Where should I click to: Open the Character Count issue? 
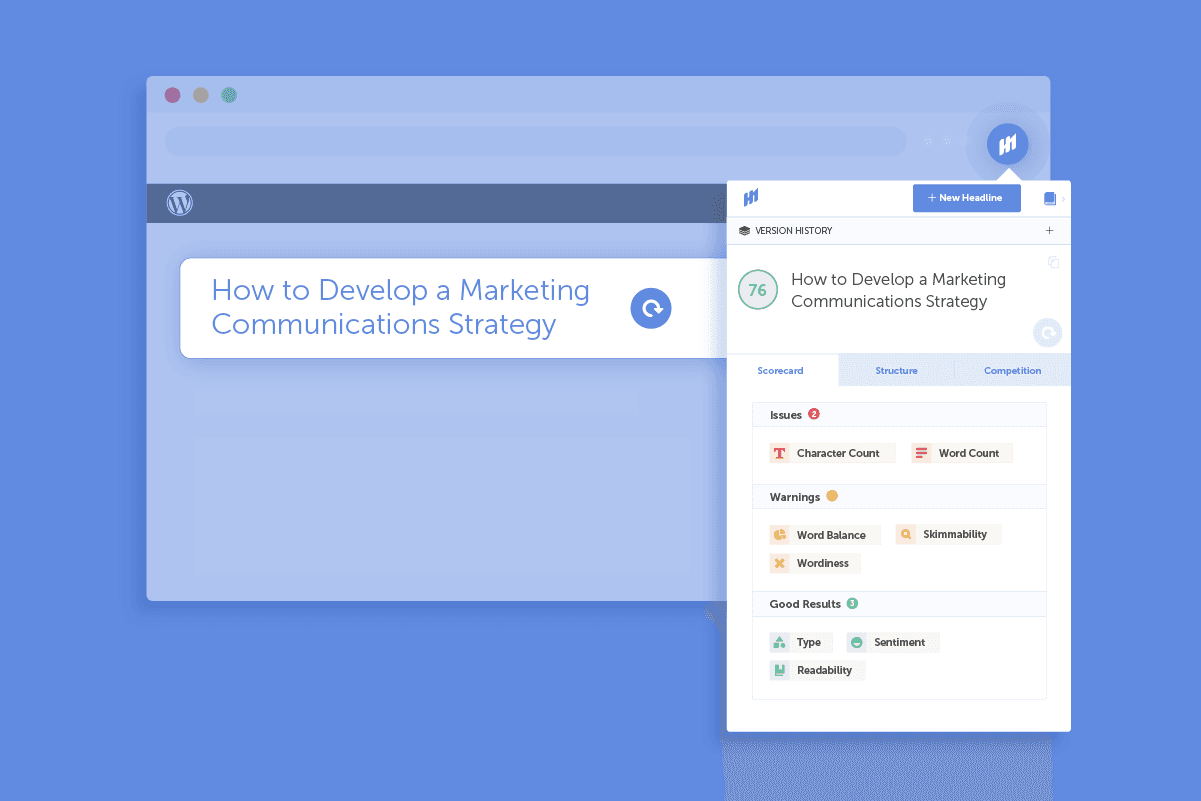(832, 453)
